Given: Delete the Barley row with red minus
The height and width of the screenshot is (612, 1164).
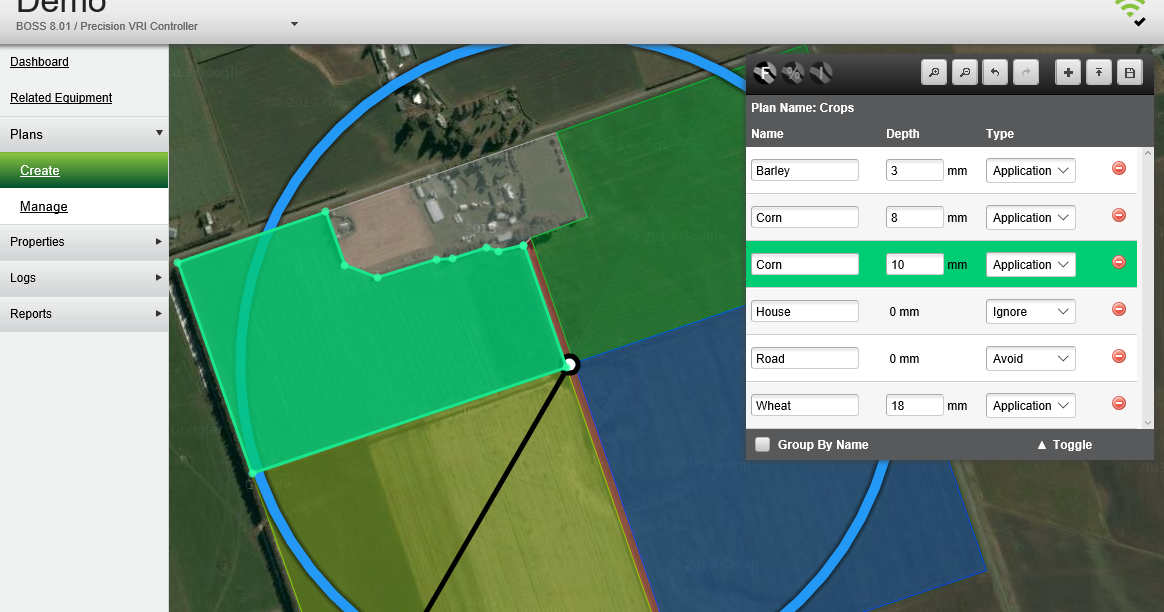Looking at the screenshot, I should tap(1118, 168).
